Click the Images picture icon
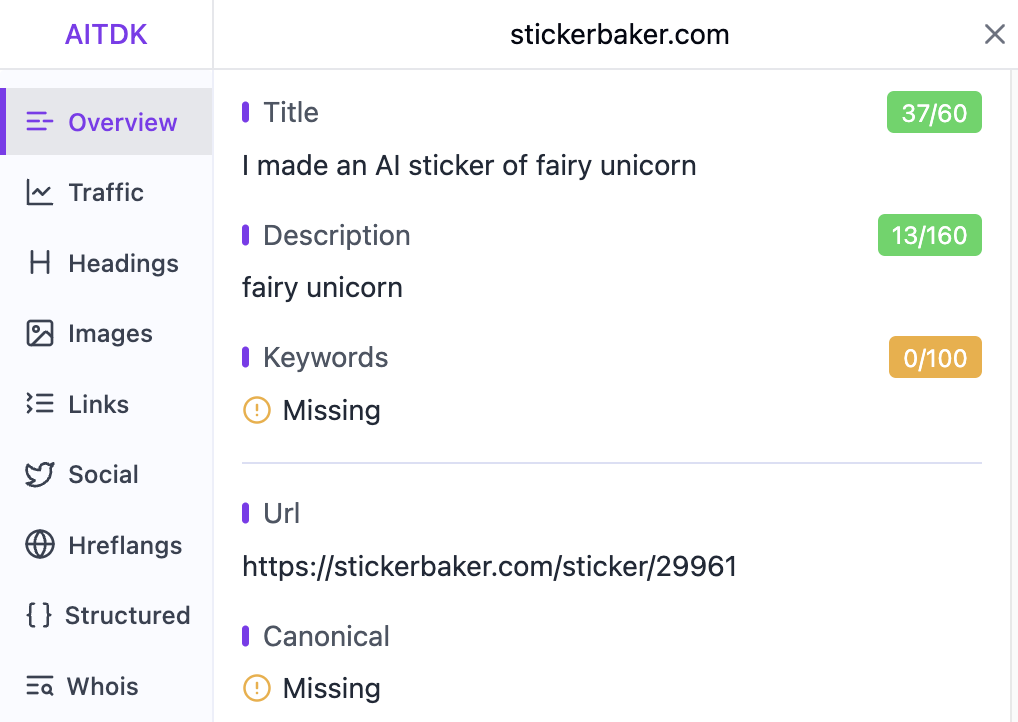 pyautogui.click(x=40, y=334)
